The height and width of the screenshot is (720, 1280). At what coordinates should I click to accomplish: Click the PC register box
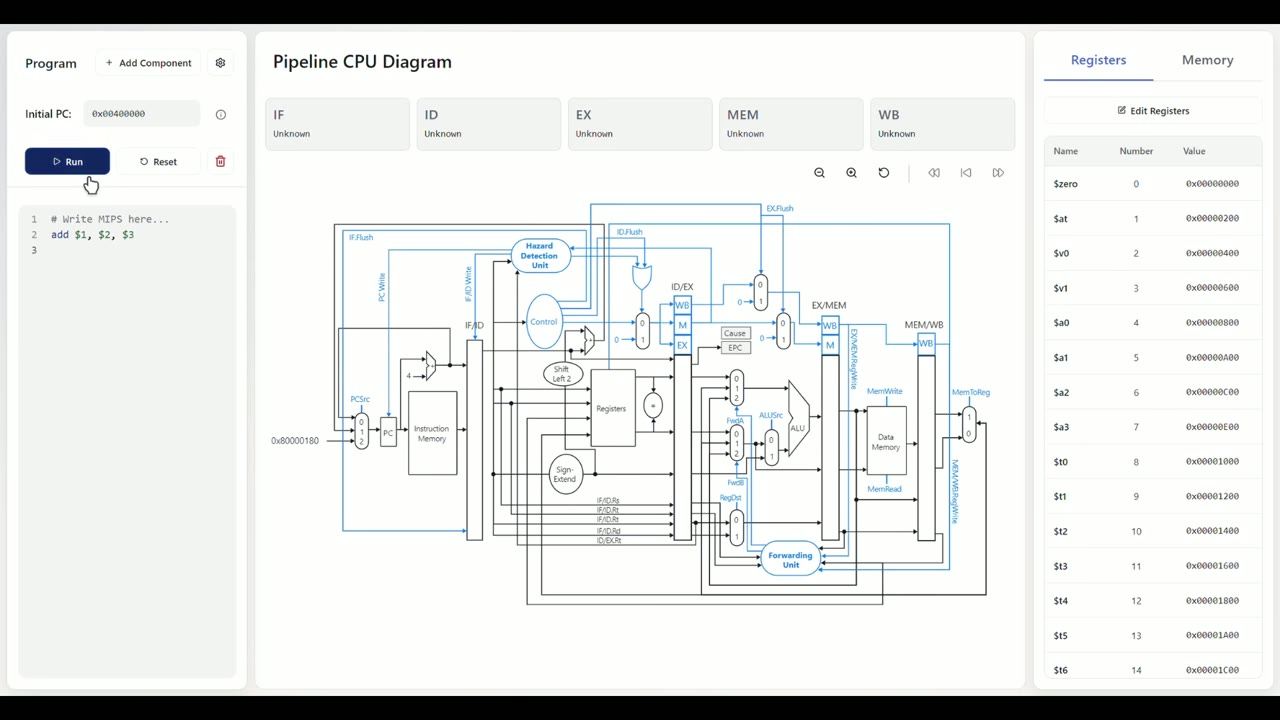pos(388,433)
